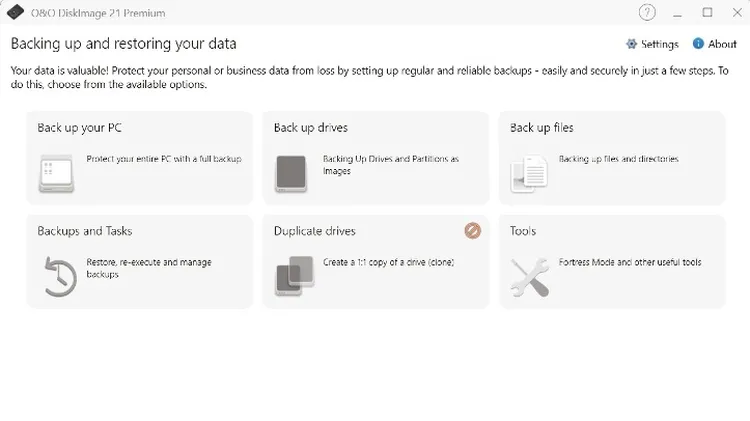
Task: Click the computer icon in Back up your PC
Action: point(56,174)
